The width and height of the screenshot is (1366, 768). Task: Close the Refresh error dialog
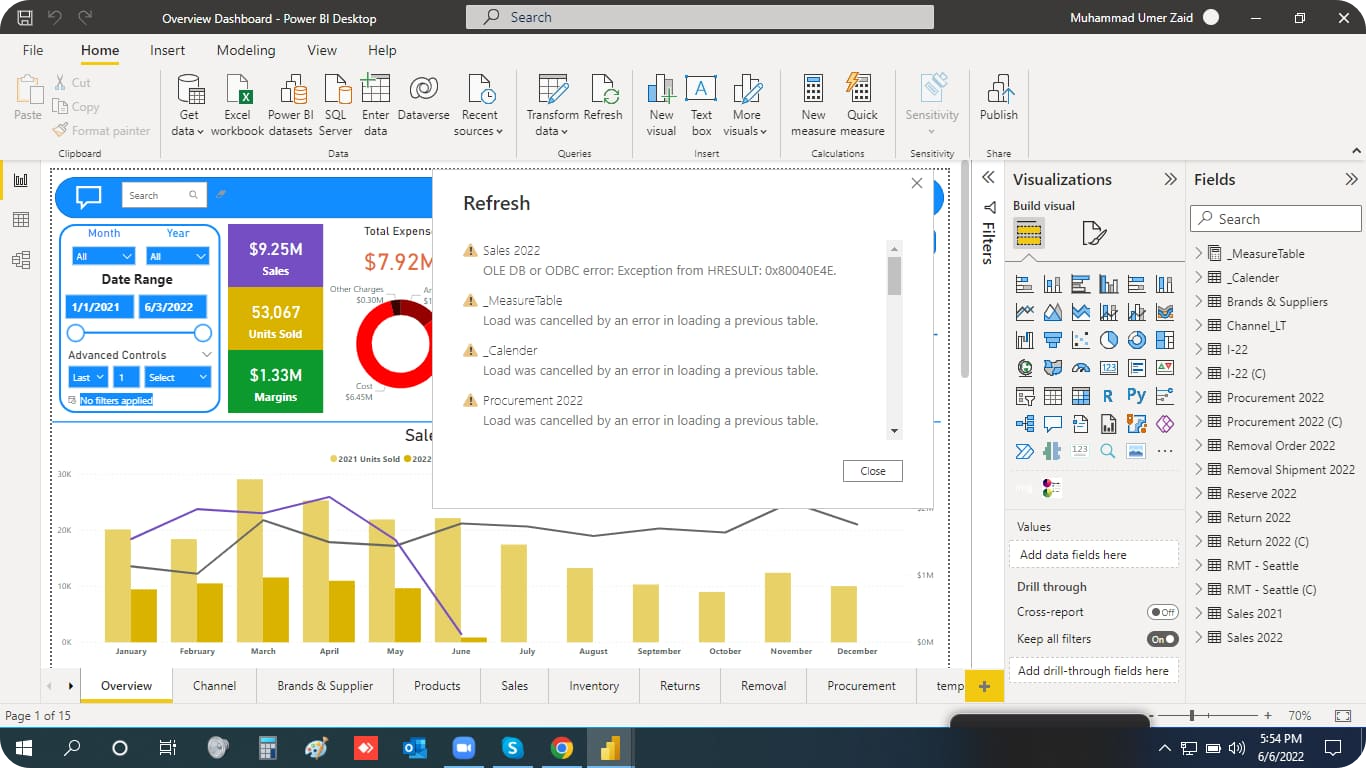tap(872, 471)
